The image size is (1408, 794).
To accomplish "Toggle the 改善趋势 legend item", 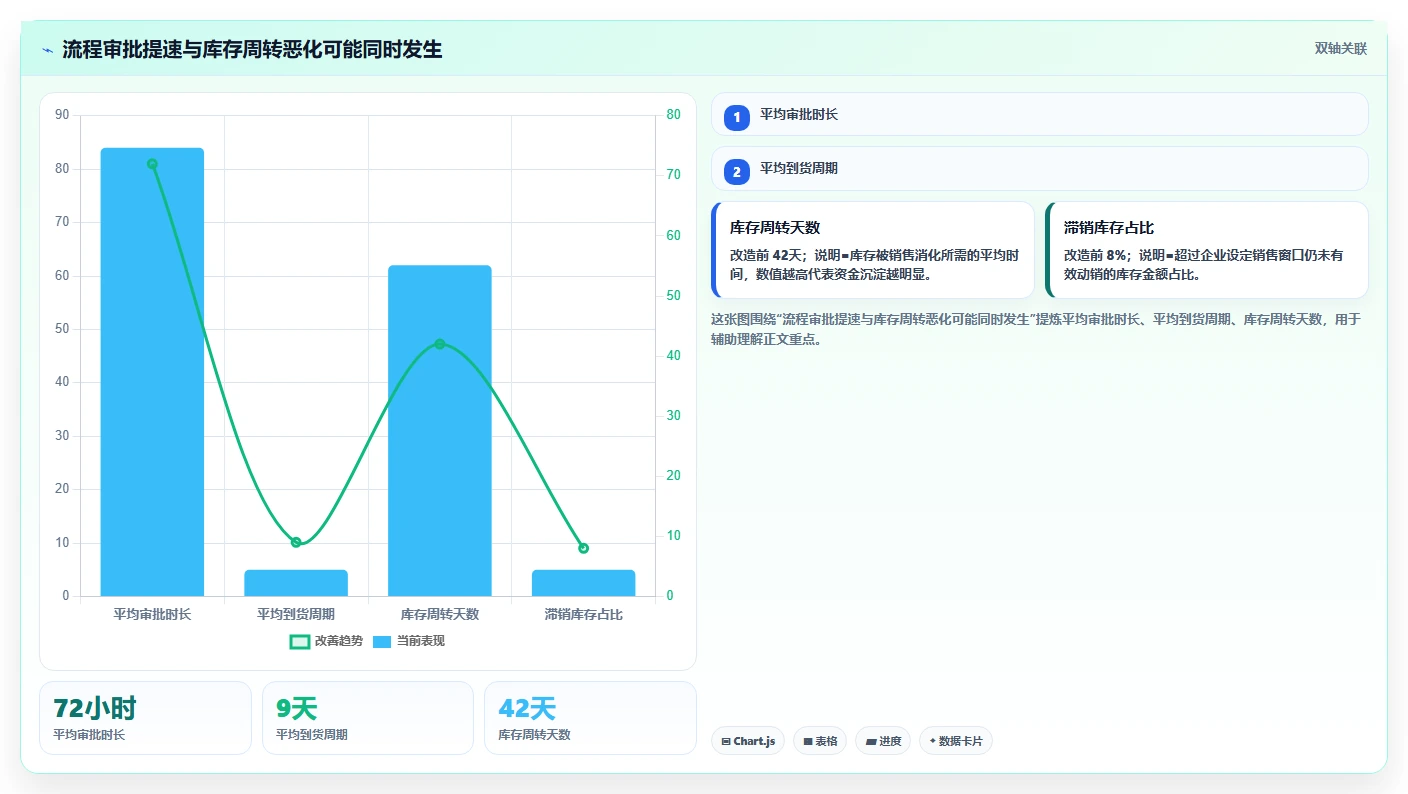I will [326, 641].
